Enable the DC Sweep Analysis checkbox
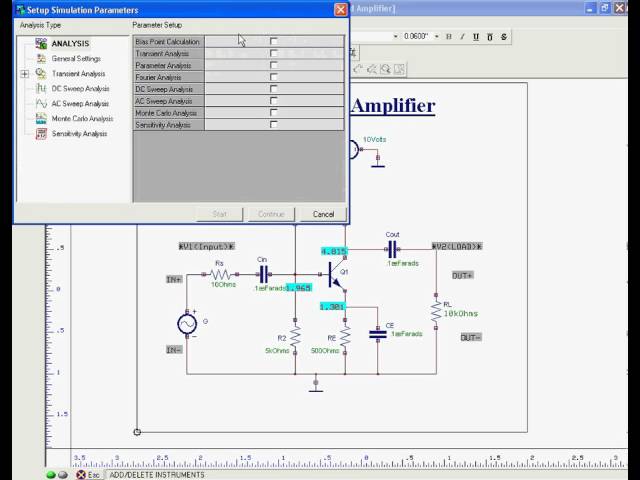640x480 pixels. [x=273, y=89]
